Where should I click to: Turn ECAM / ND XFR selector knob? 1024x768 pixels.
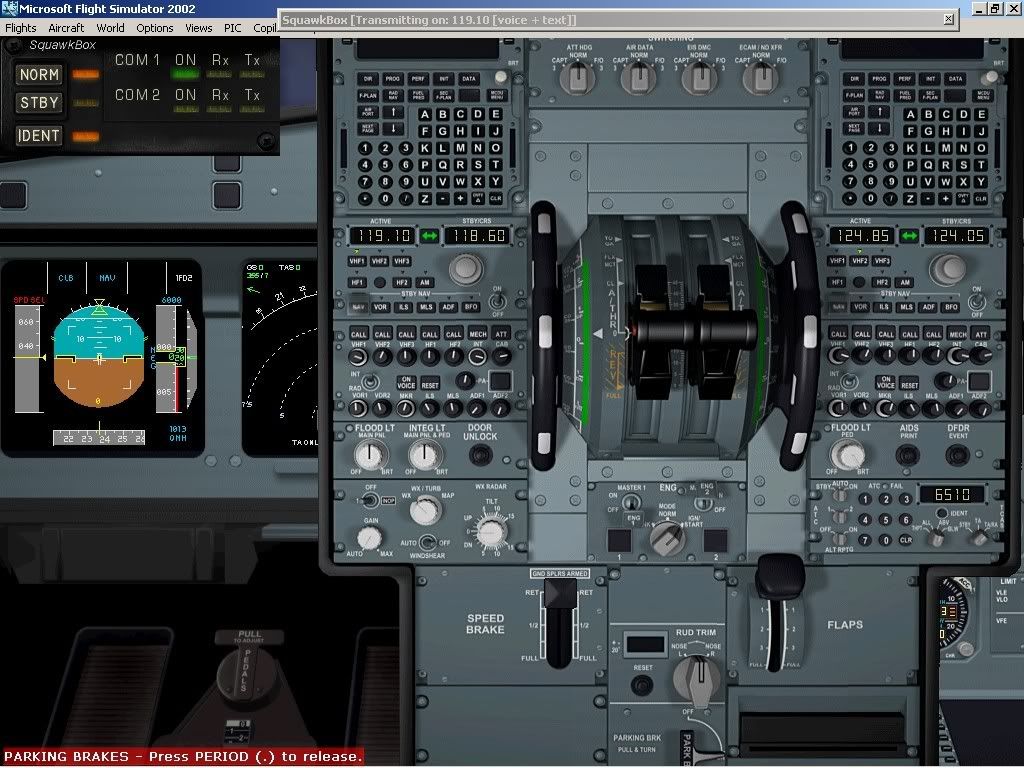[760, 78]
